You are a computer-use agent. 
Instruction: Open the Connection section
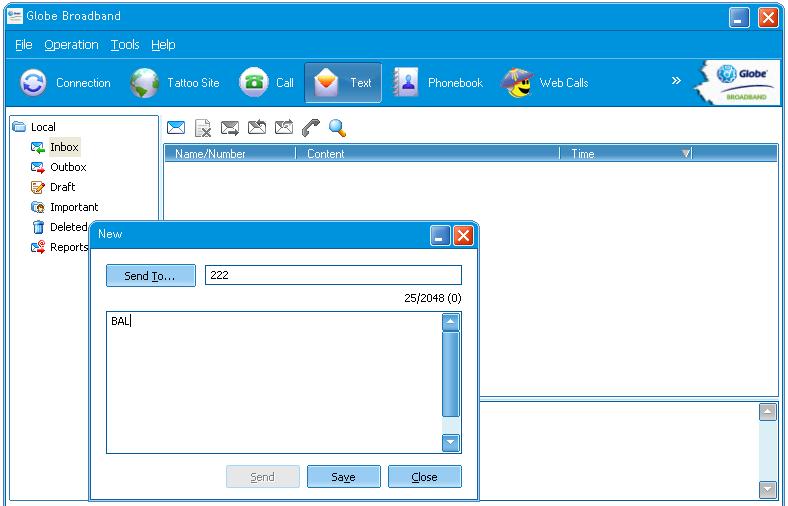[x=65, y=83]
